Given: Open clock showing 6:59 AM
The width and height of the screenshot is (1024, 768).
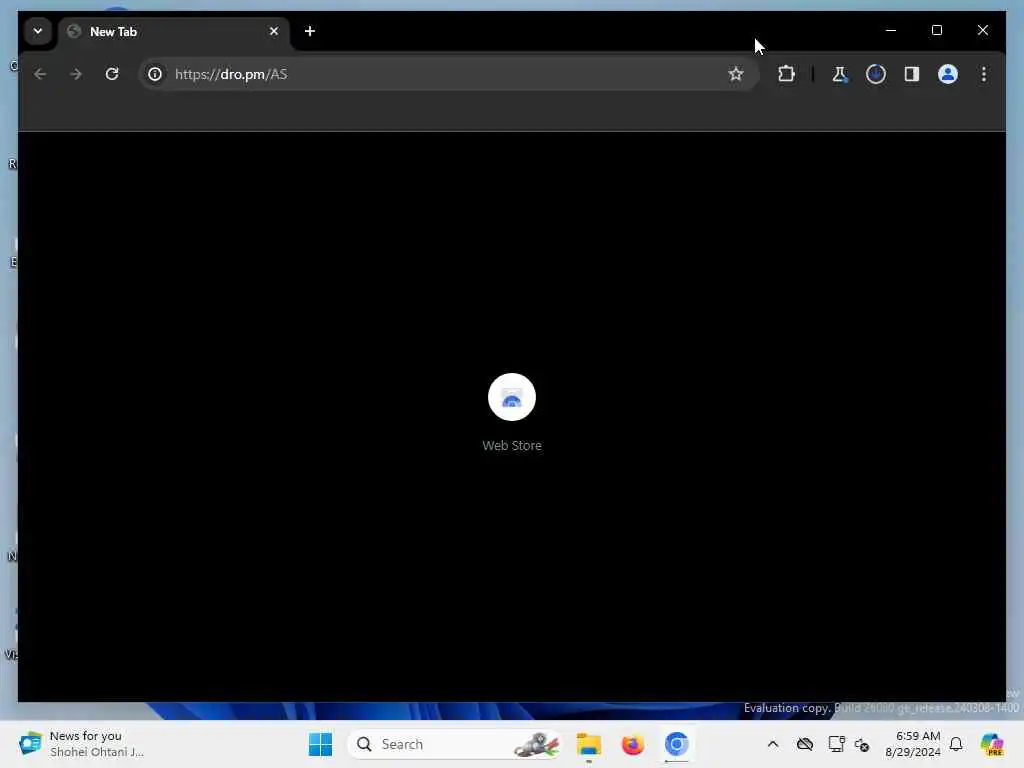Looking at the screenshot, I should (912, 744).
